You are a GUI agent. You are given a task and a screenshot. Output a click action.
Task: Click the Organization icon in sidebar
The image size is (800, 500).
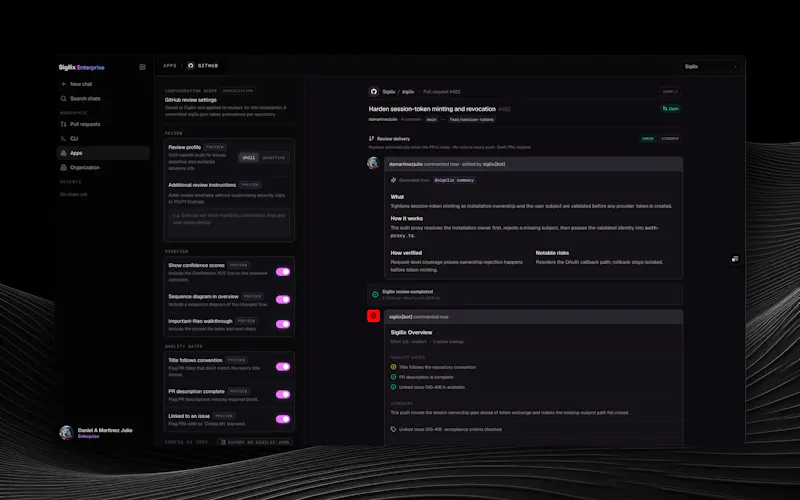tap(63, 167)
